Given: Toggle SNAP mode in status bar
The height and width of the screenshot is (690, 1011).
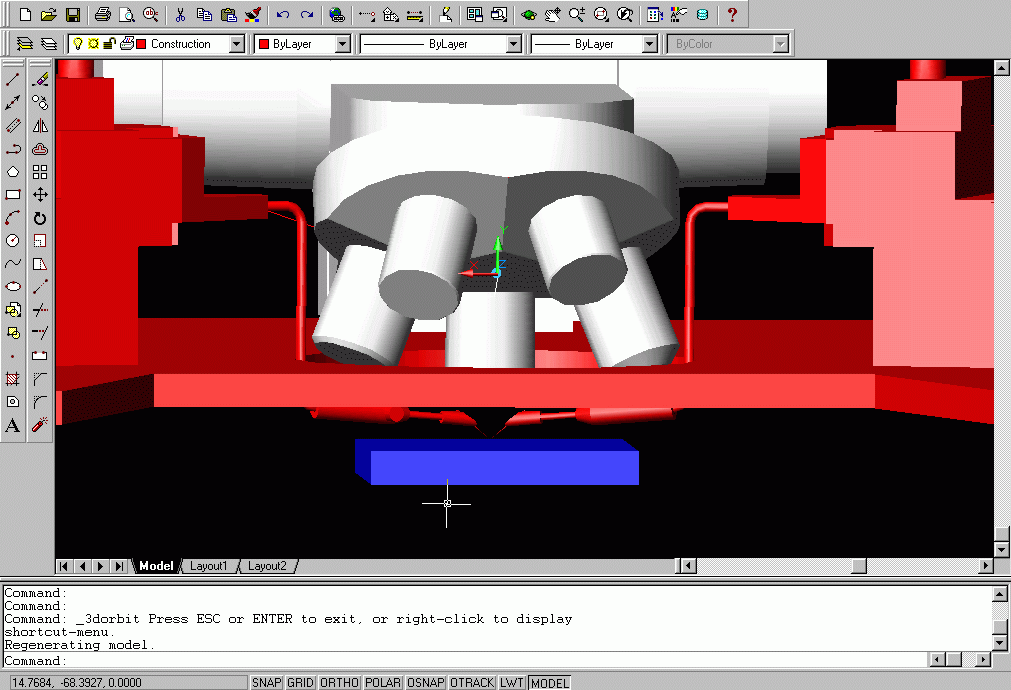Looking at the screenshot, I should (266, 683).
